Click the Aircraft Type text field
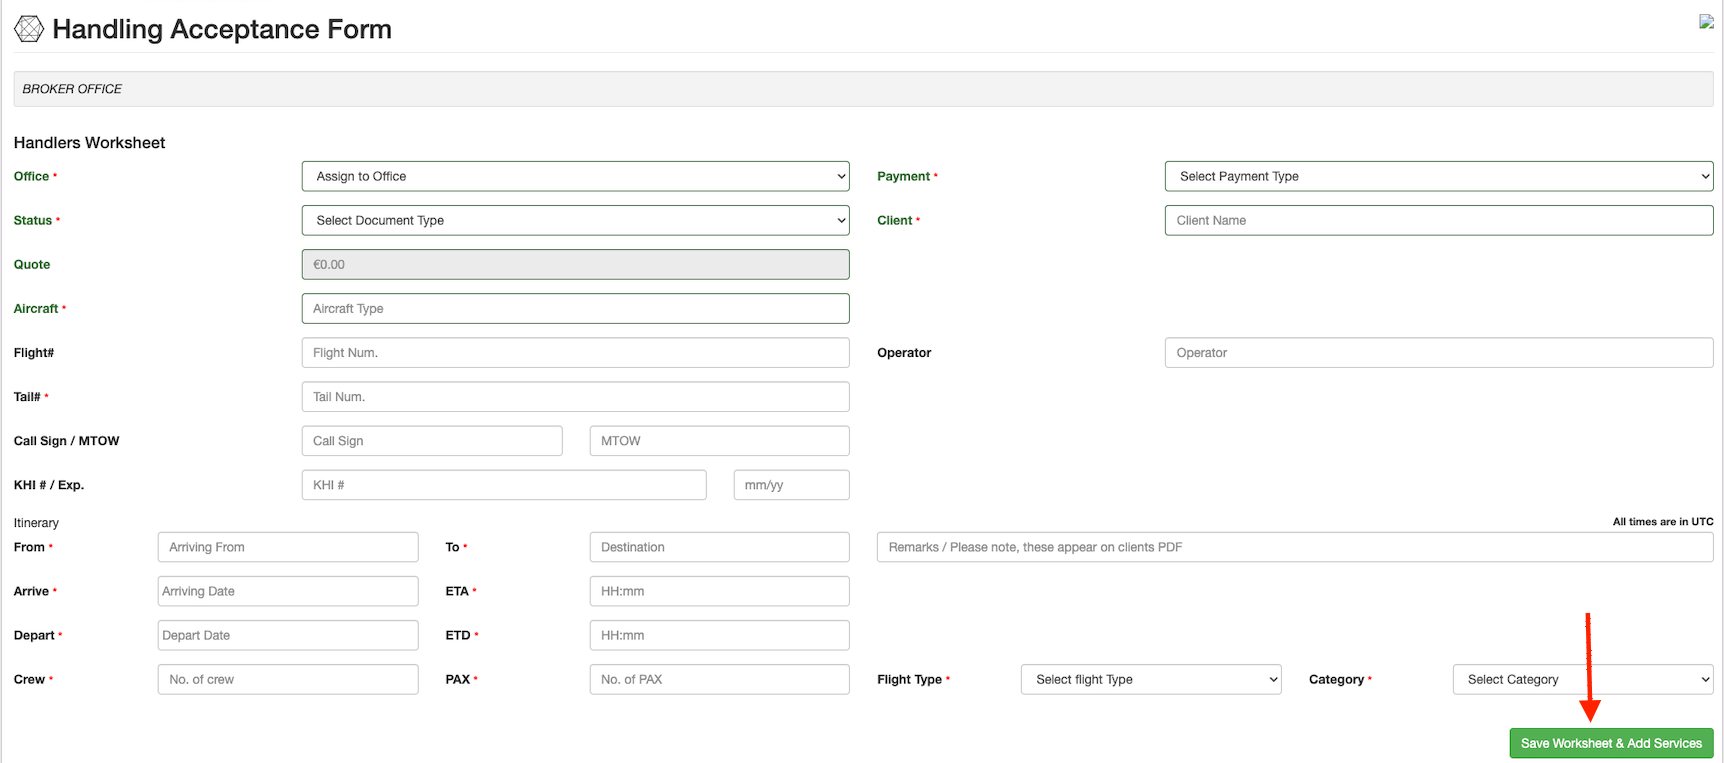 coord(575,308)
